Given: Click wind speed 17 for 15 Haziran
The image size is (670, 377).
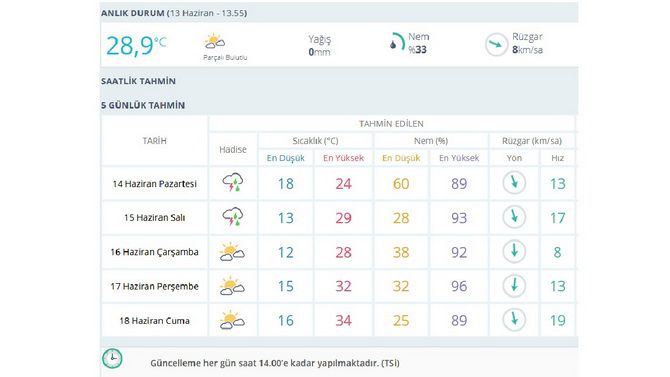Looking at the screenshot, I should tap(558, 218).
